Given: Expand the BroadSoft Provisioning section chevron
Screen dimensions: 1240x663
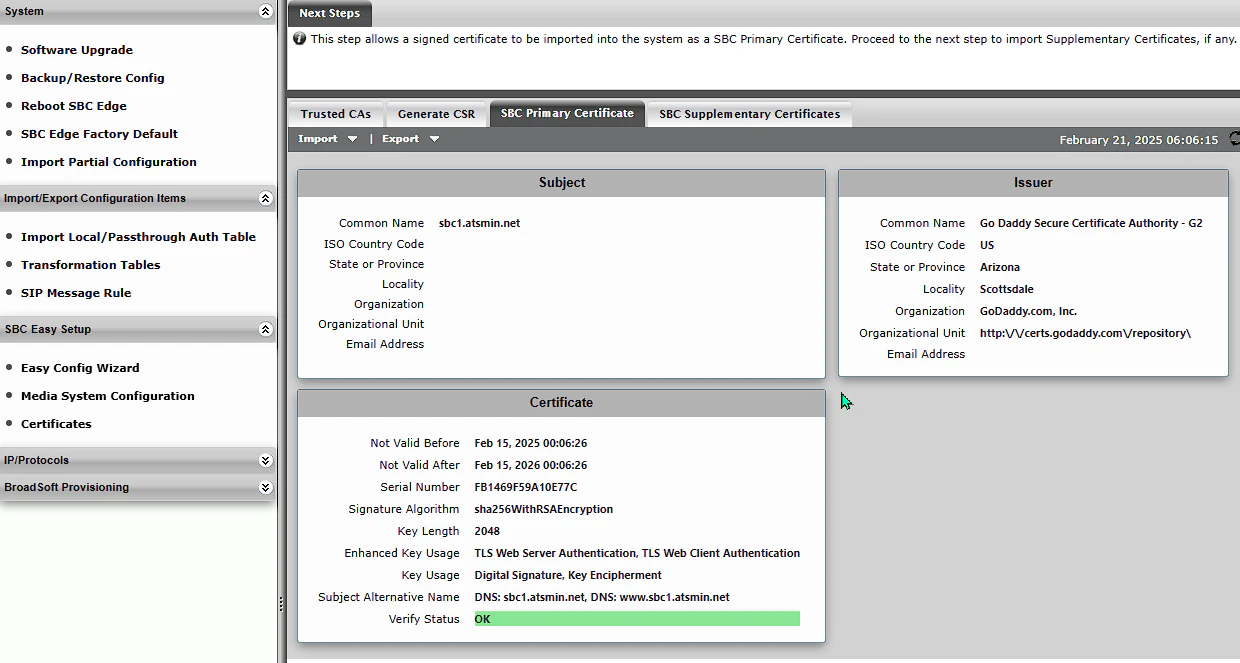Looking at the screenshot, I should (x=265, y=488).
